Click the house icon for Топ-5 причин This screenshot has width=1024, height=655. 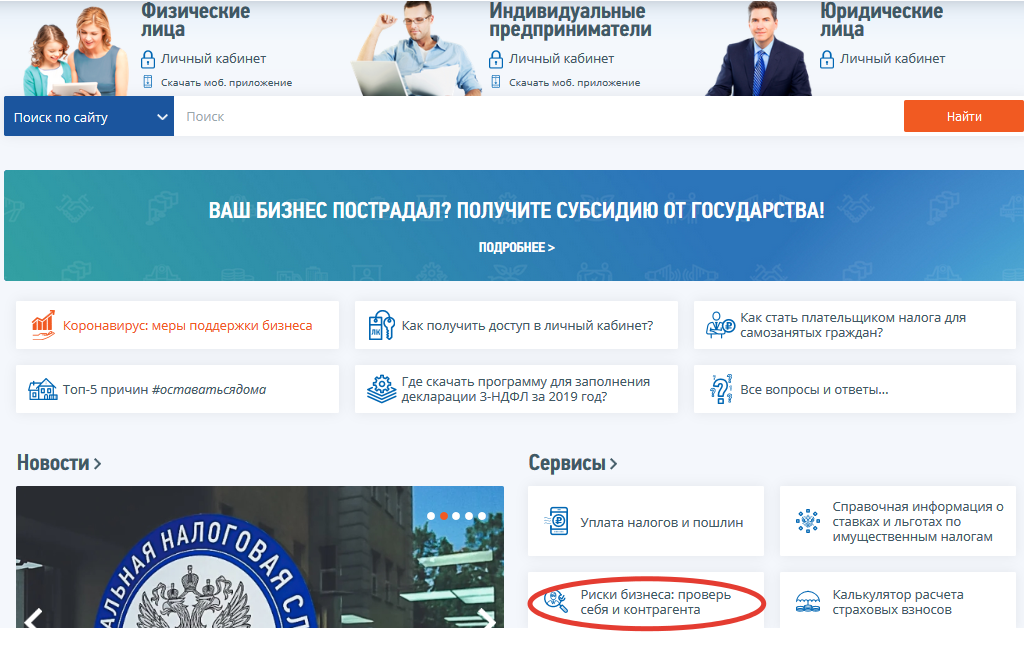pyautogui.click(x=42, y=389)
